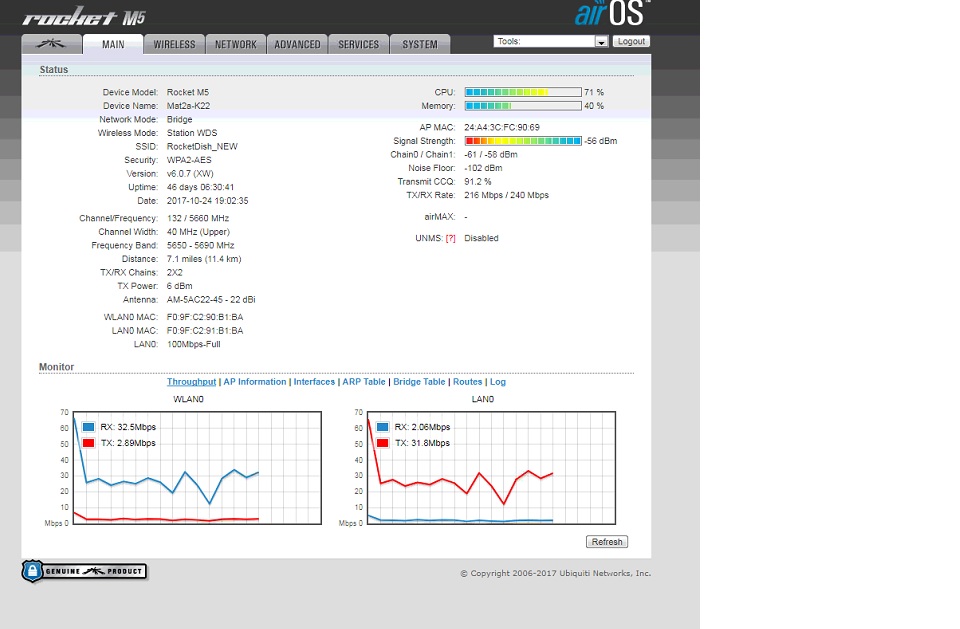Click the LAN0 MAC F0:9F:C2:91:B1:BA

[x=205, y=331]
